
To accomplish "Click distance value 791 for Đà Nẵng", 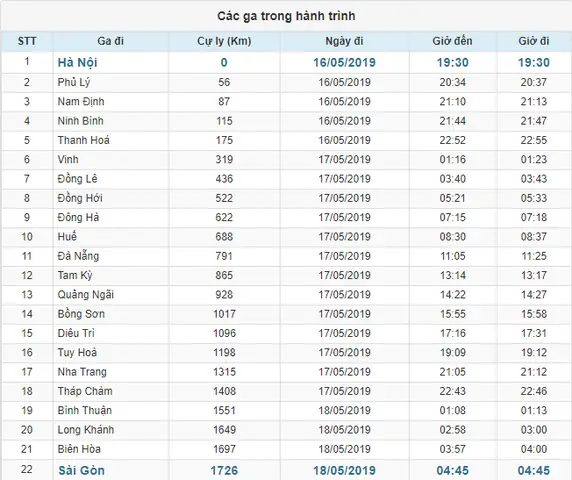I will 224,256.
